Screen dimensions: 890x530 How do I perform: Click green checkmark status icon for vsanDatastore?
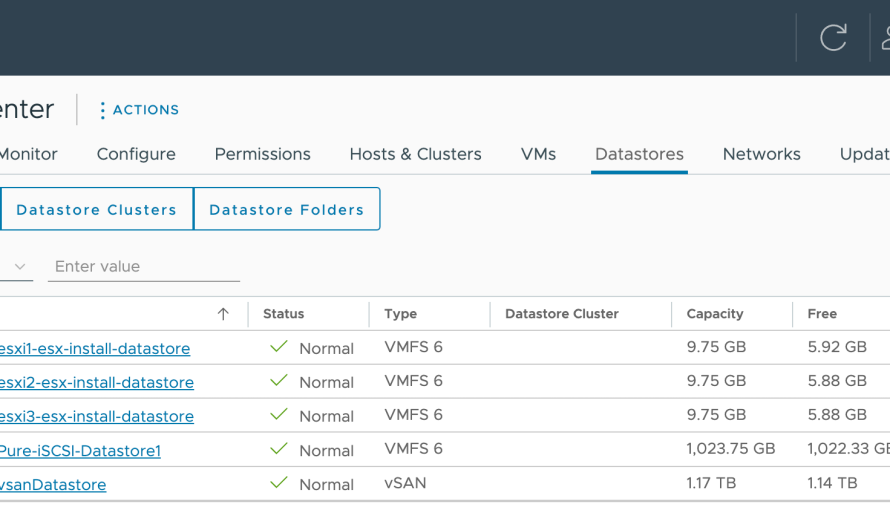(x=279, y=483)
